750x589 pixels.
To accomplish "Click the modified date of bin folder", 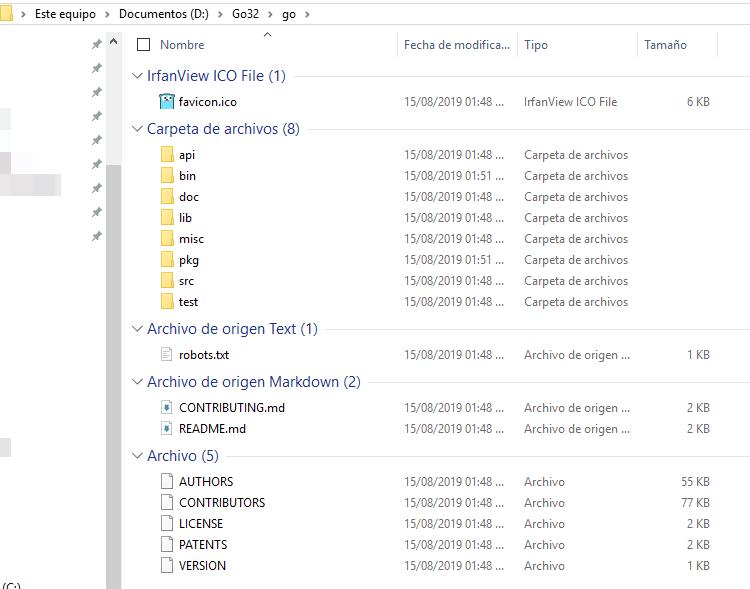I will click(x=454, y=176).
